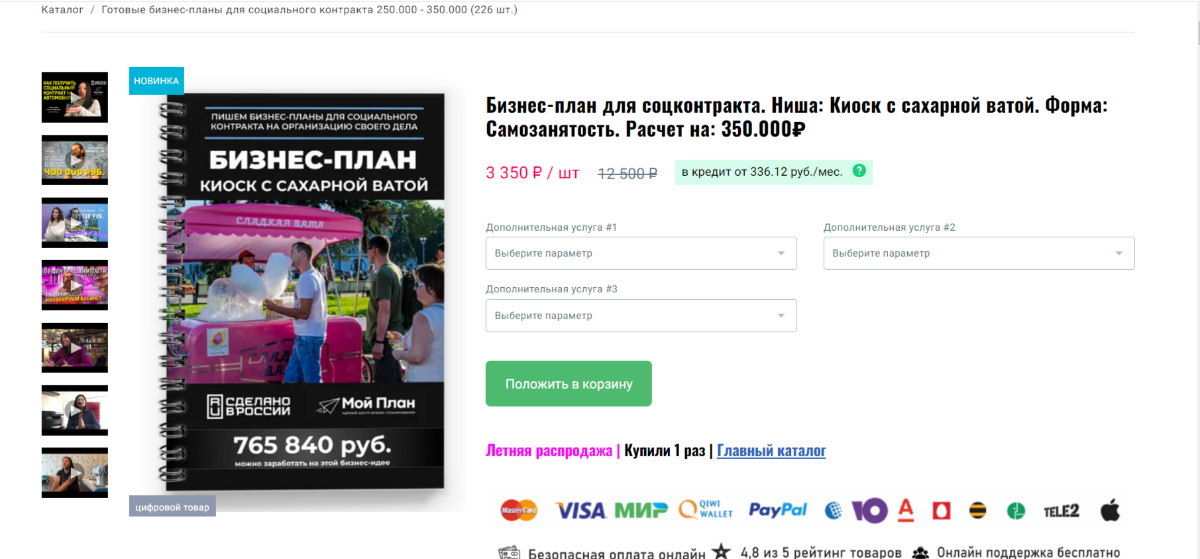The height and width of the screenshot is (559, 1200).
Task: Open Дополнительная услуга #2 dropdown
Action: [979, 253]
